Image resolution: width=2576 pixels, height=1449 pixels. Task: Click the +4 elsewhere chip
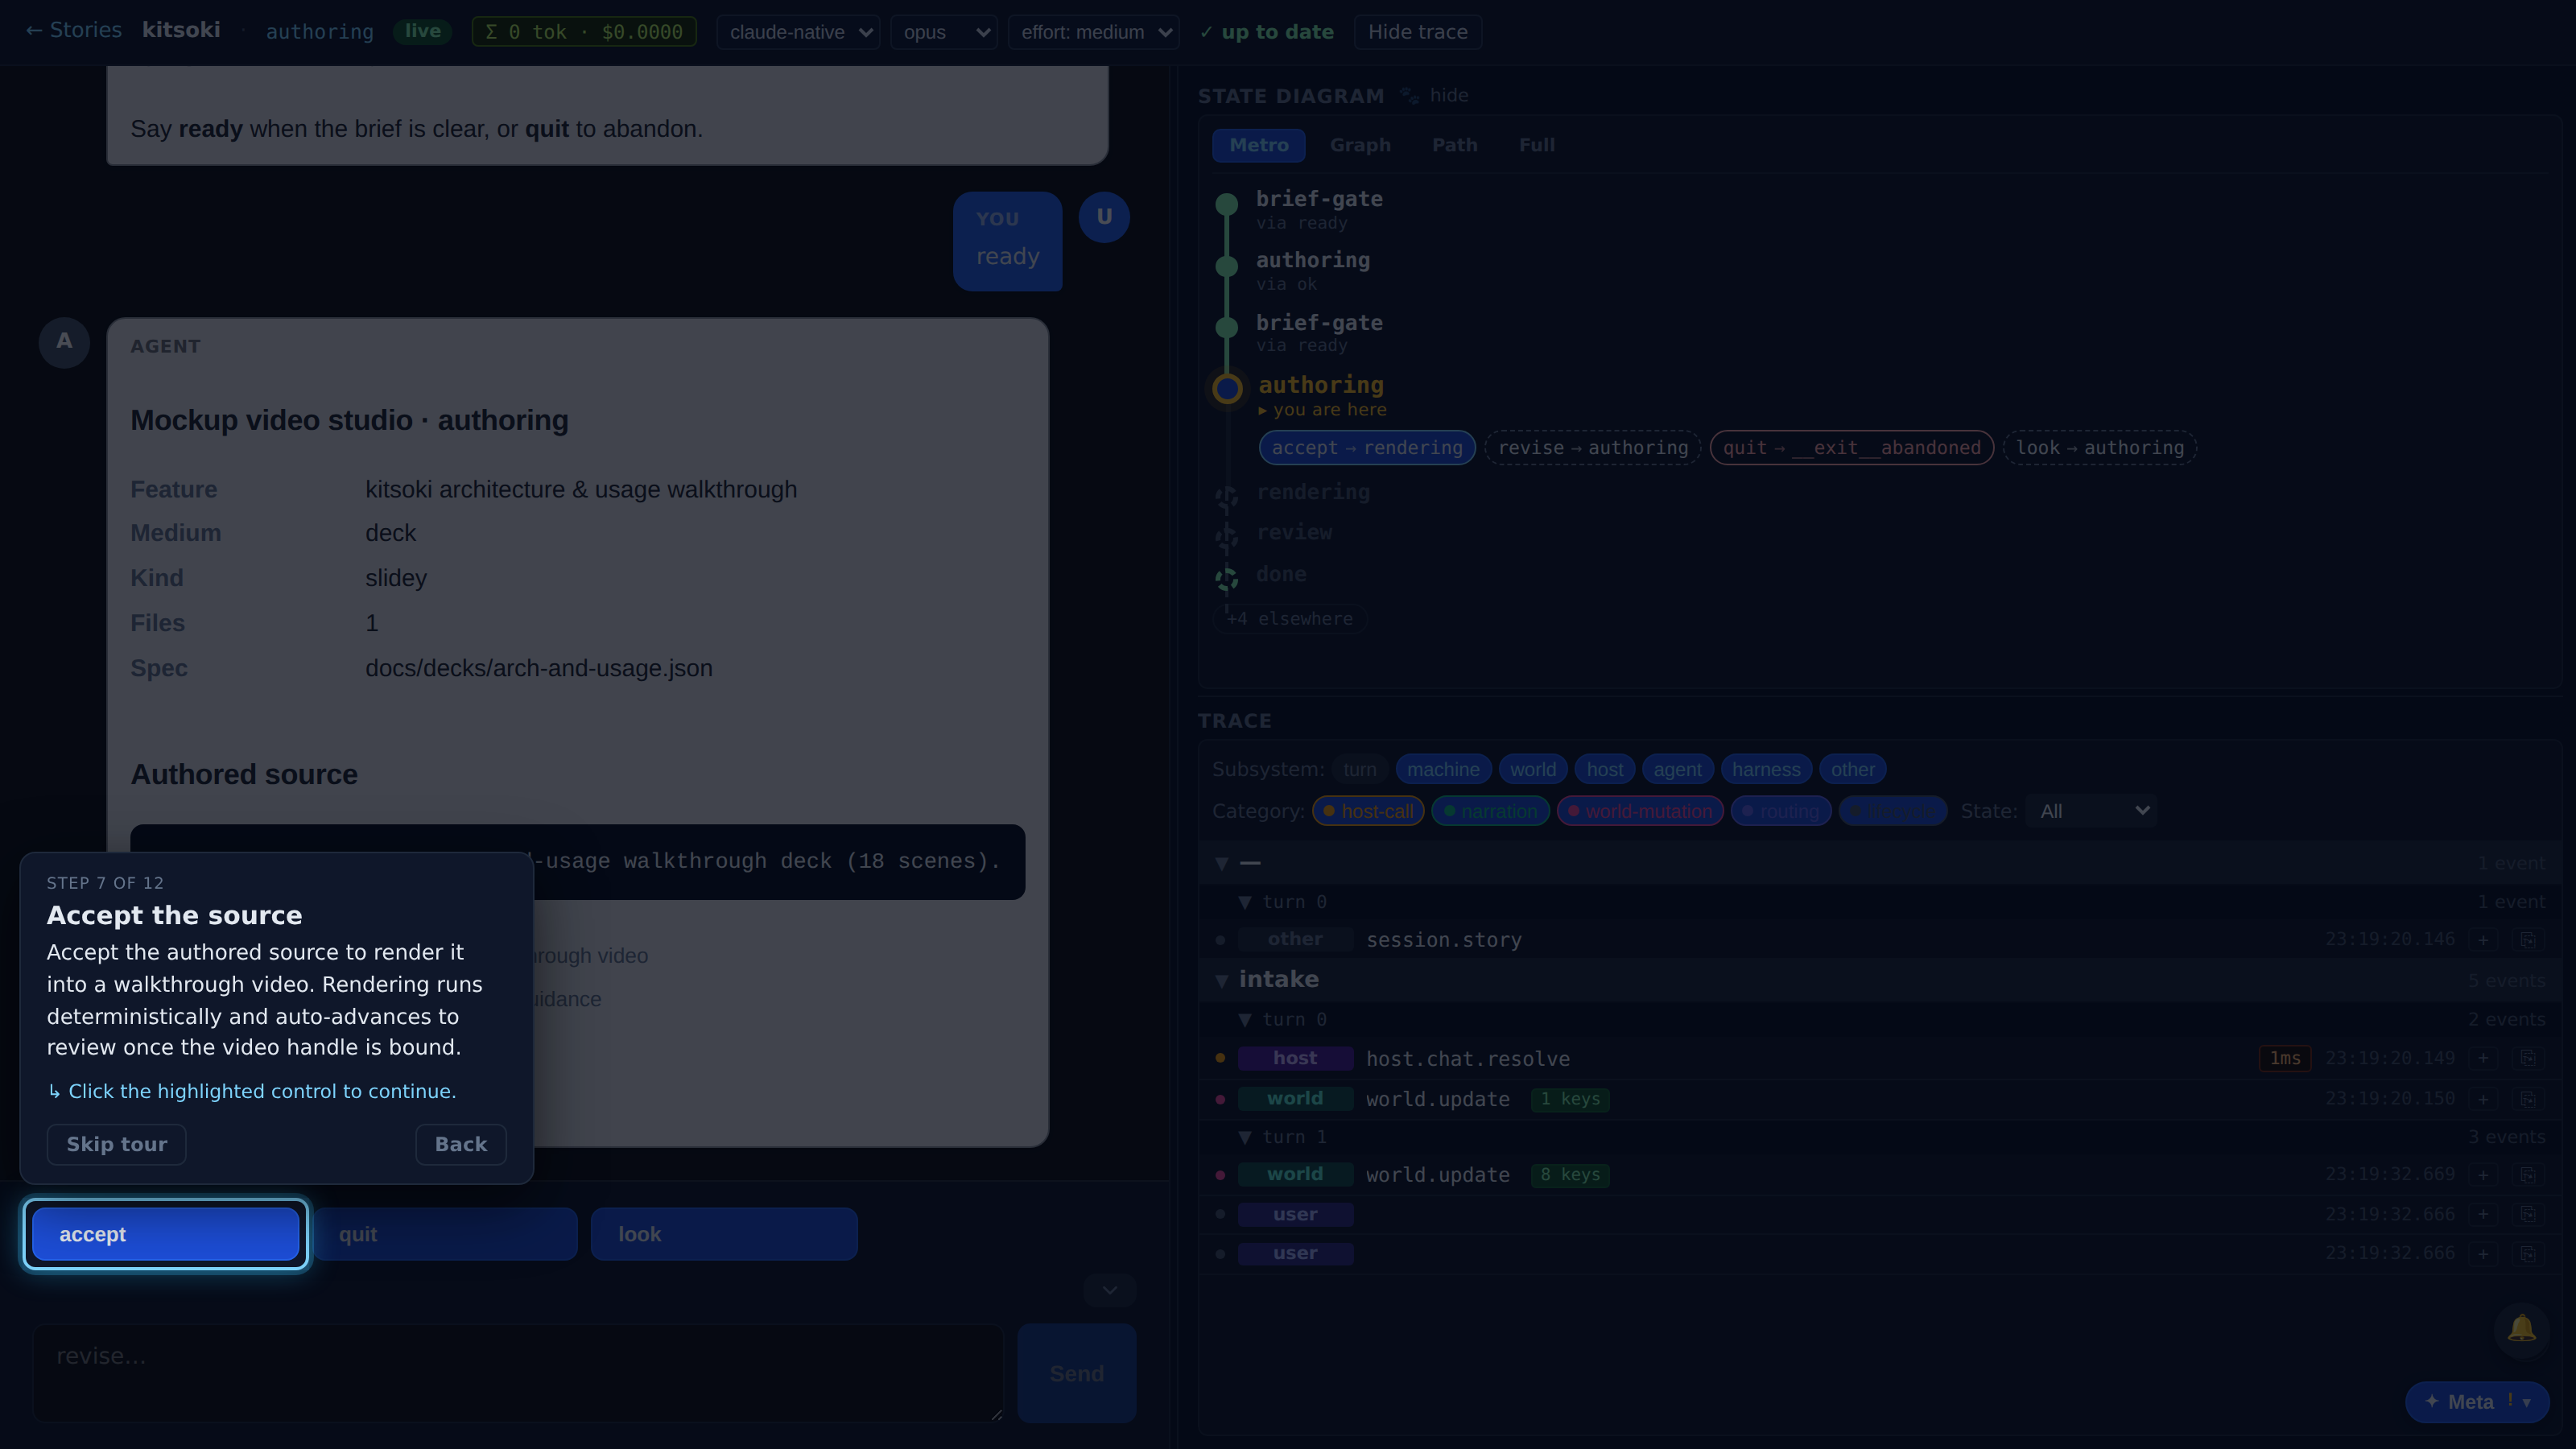pos(1290,619)
